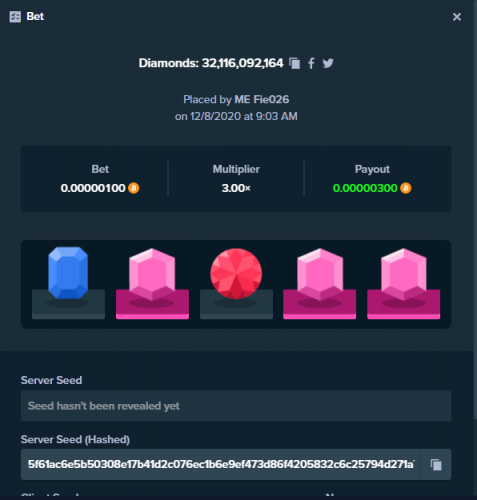The height and width of the screenshot is (500, 477).
Task: Click the 3.00× multiplier value
Action: [236, 188]
